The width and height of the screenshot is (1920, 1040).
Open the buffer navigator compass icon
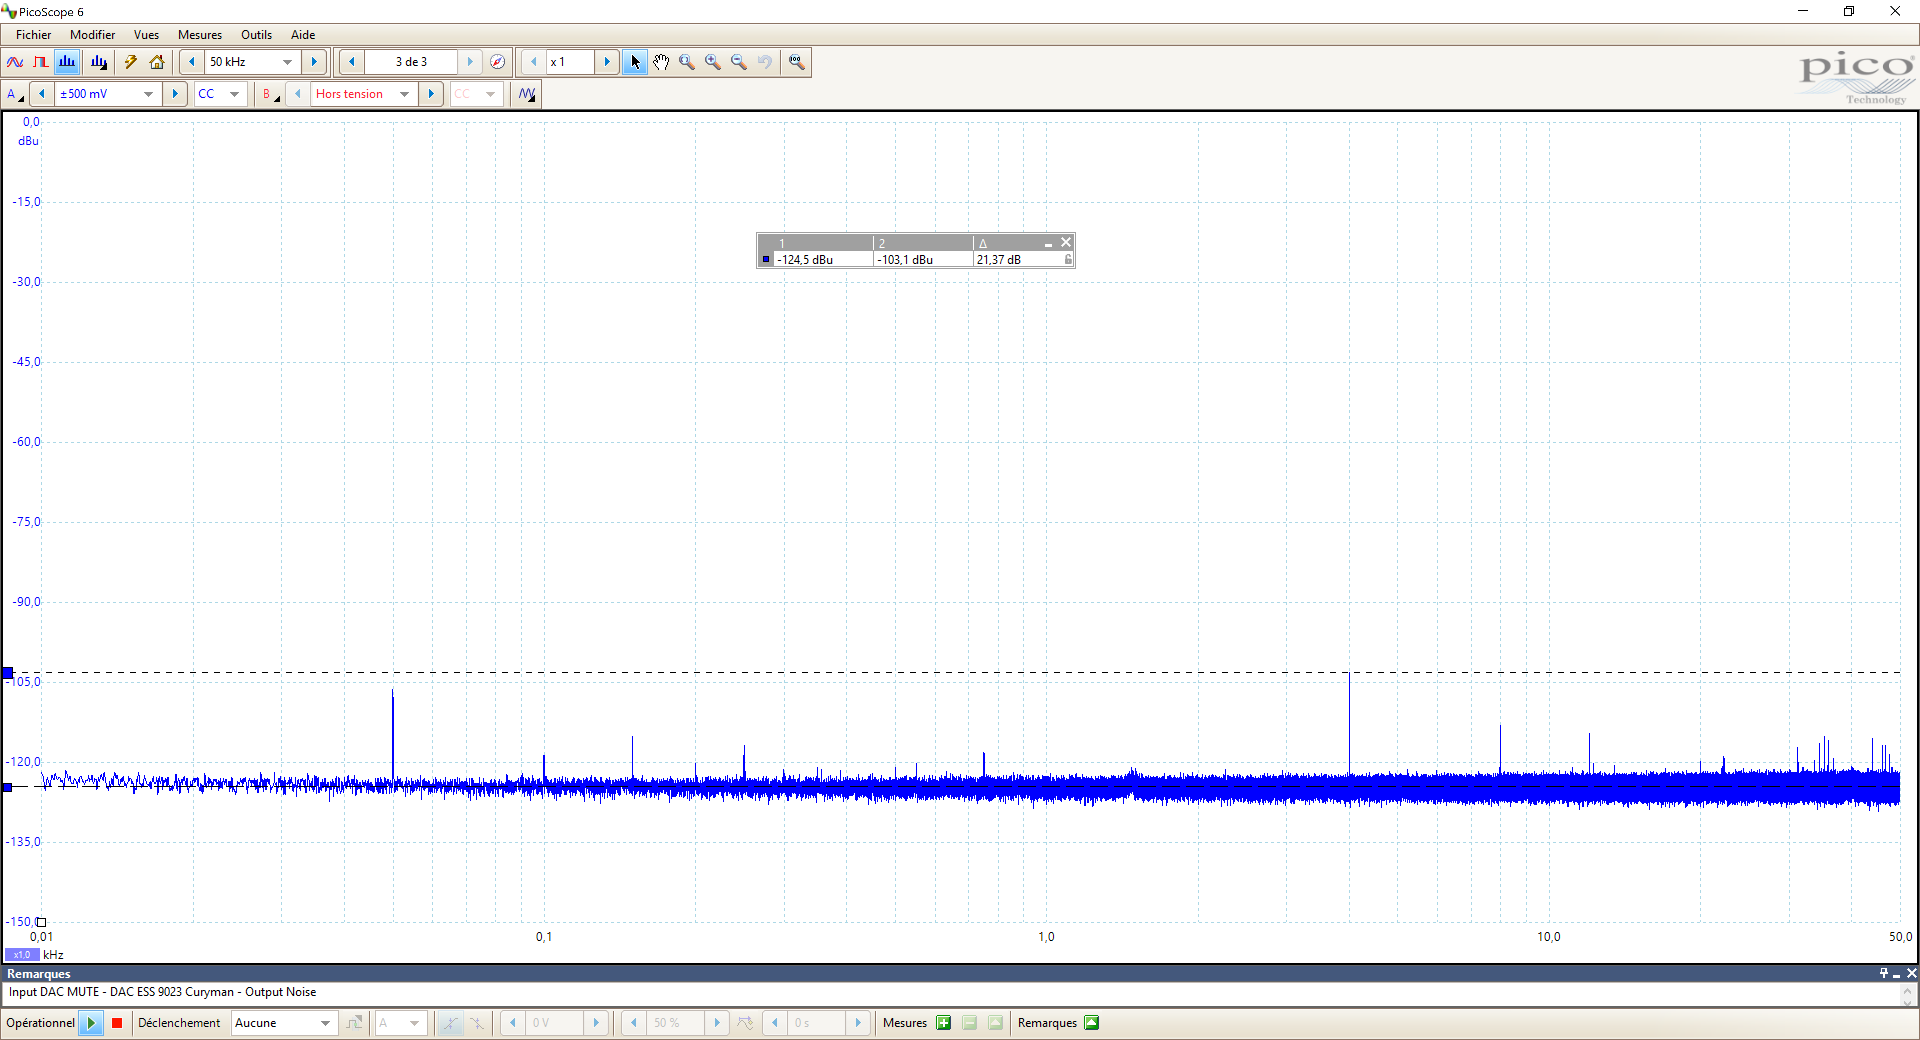click(x=498, y=62)
